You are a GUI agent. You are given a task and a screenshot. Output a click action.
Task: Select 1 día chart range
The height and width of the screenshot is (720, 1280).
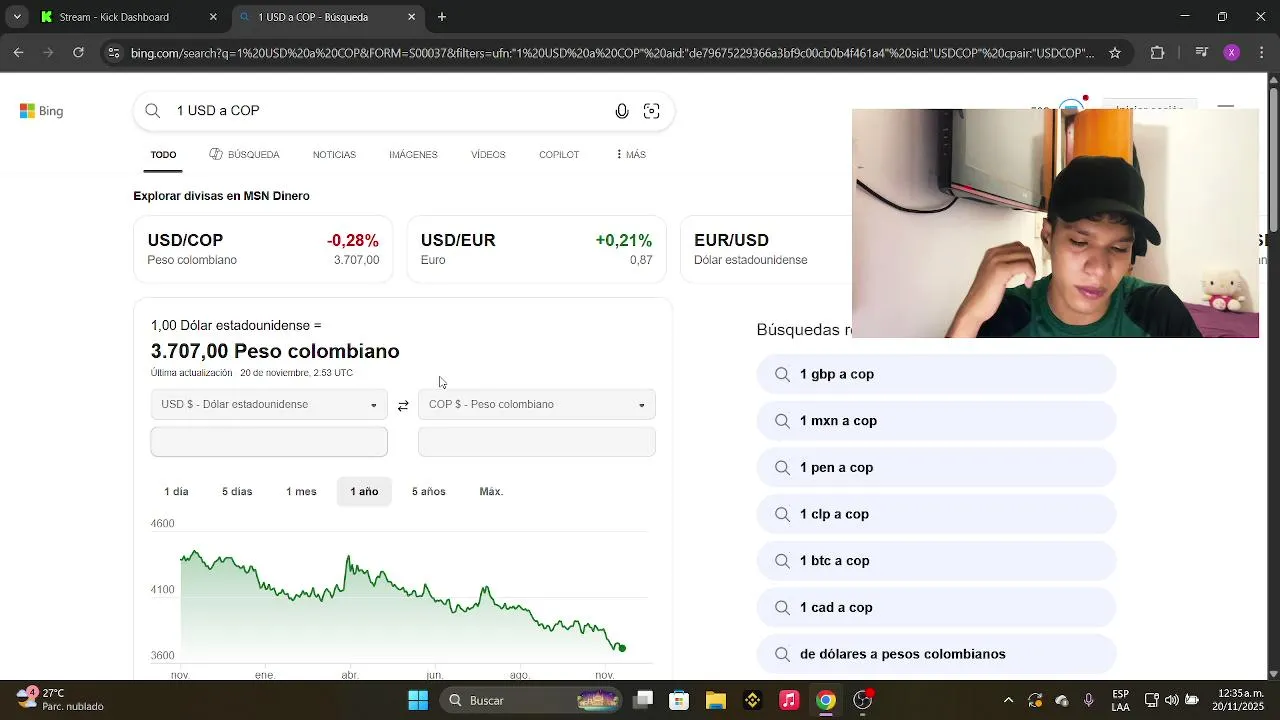point(176,492)
